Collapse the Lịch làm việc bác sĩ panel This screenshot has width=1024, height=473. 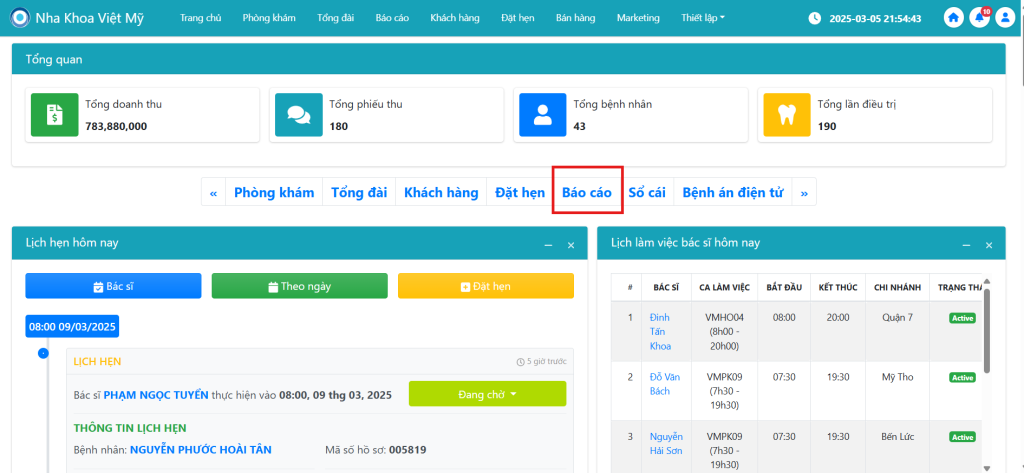coord(966,245)
